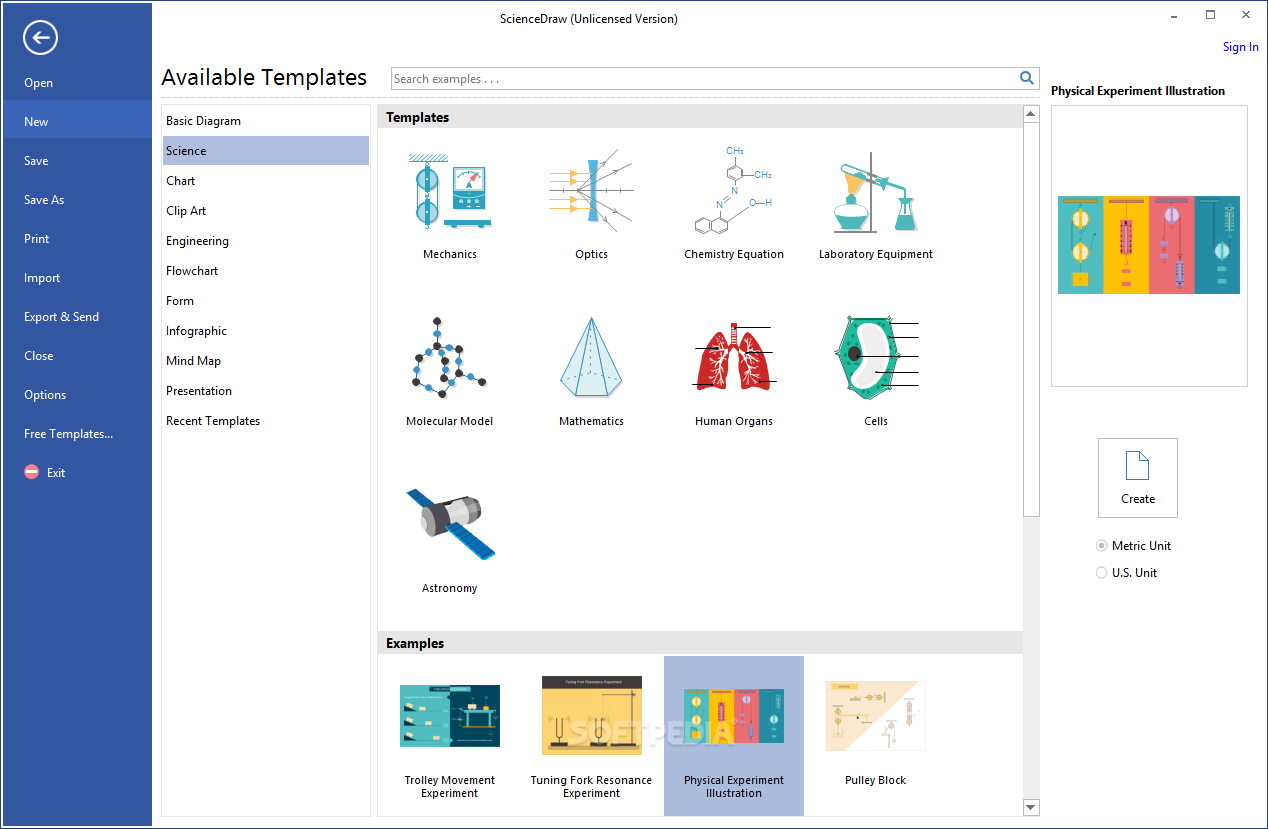Open the Optics template

592,203
